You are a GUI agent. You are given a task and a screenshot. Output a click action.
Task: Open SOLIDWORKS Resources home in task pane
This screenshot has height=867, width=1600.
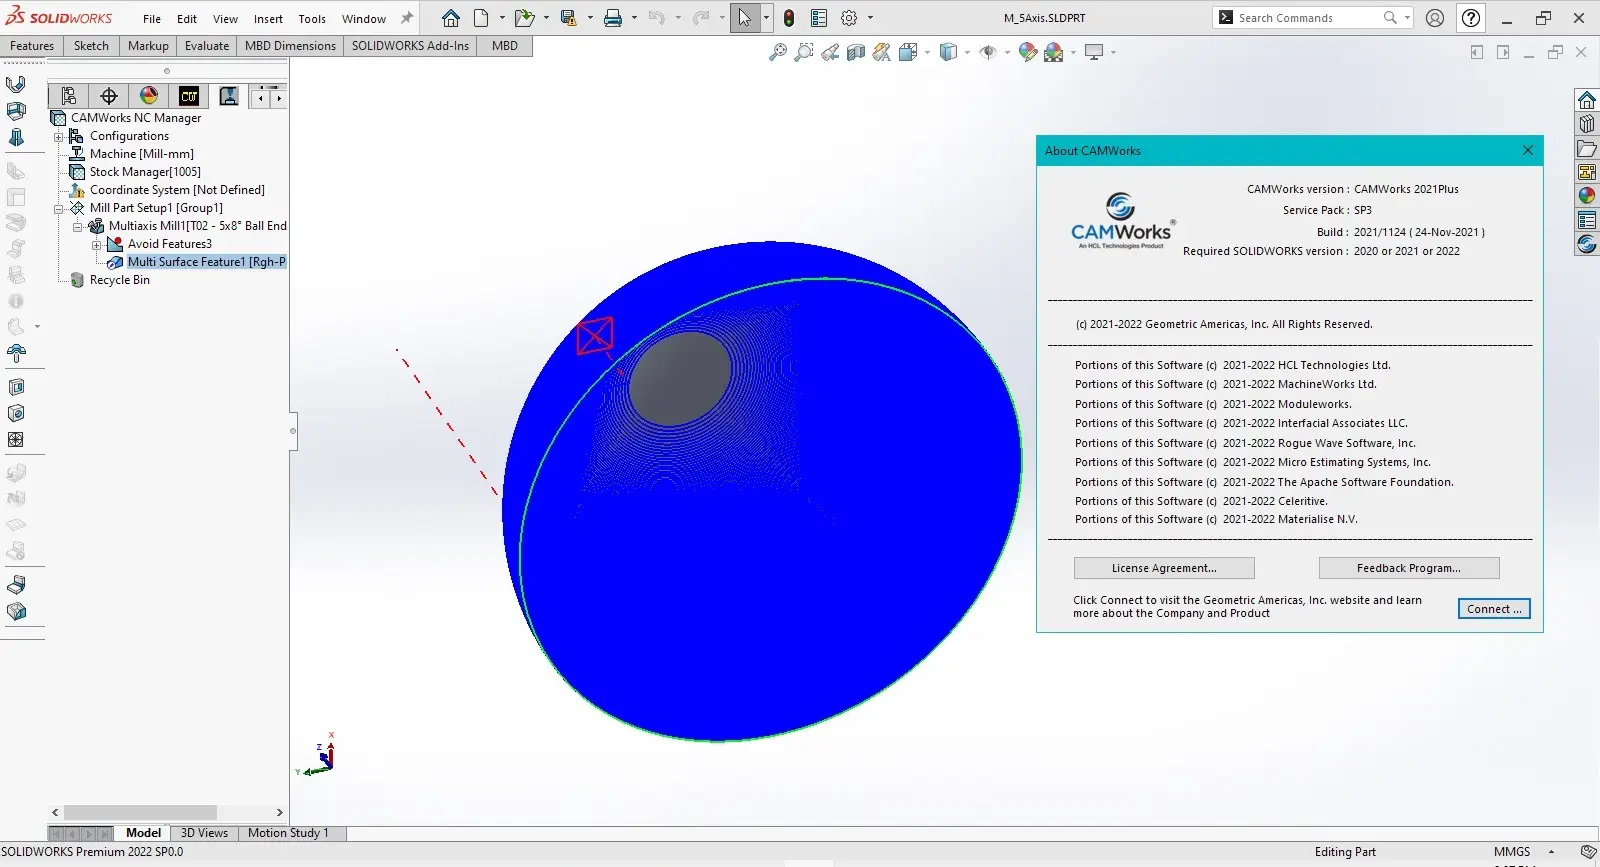(1587, 100)
